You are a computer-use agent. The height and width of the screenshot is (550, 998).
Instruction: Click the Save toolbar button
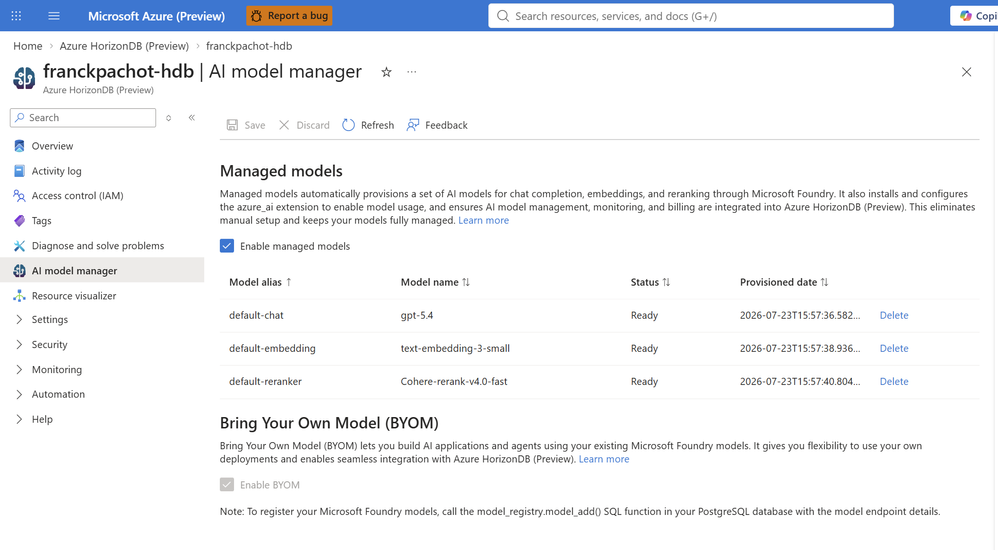click(x=246, y=125)
